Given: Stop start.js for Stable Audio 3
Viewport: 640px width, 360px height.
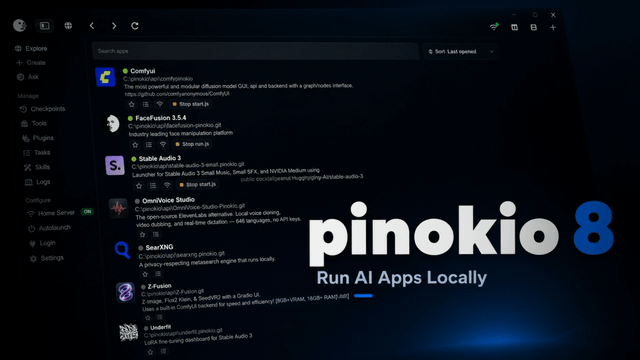Looking at the screenshot, I should (198, 185).
